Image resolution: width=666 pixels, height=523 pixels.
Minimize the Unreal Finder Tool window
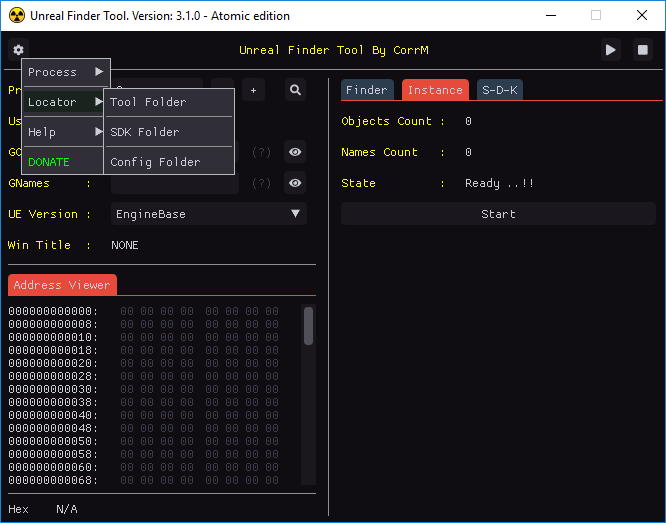[x=551, y=16]
